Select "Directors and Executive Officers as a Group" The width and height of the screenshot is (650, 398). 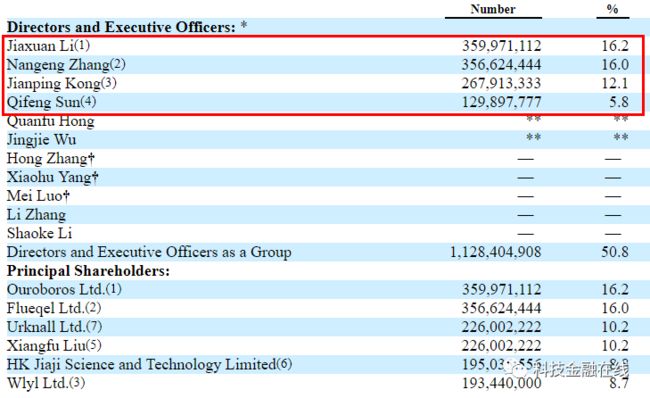pos(149,252)
